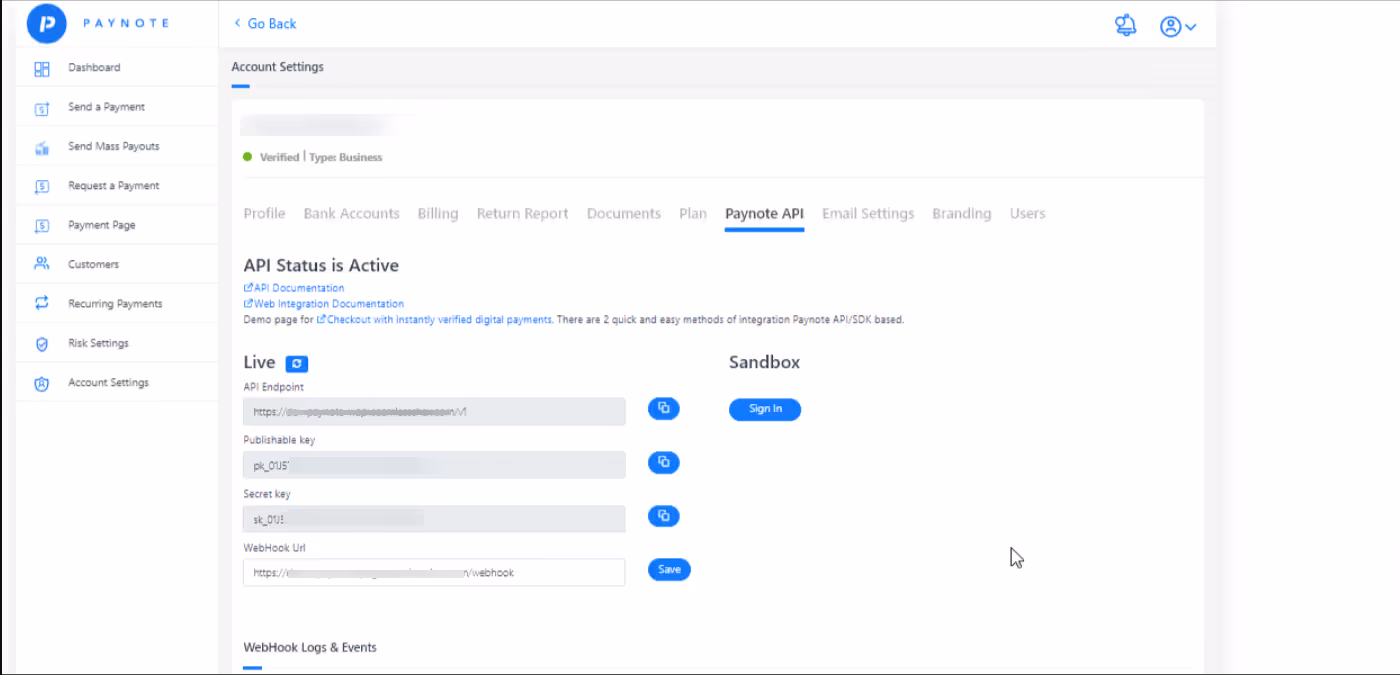Screen dimensions: 1400x675
Task: Select the Paynote API tab
Action: [x=764, y=214]
